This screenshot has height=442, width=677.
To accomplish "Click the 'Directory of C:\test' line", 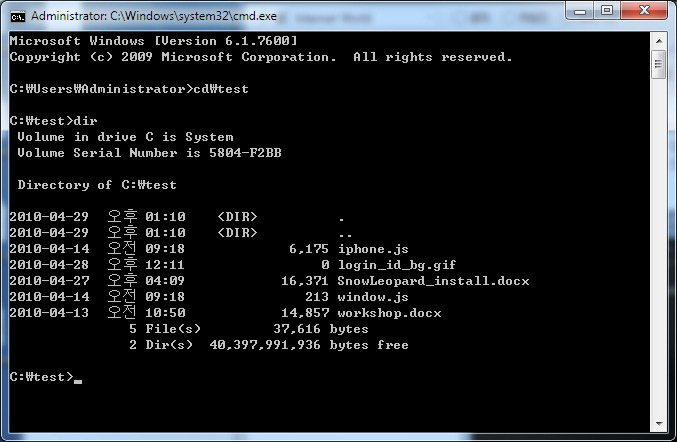I will 97,185.
